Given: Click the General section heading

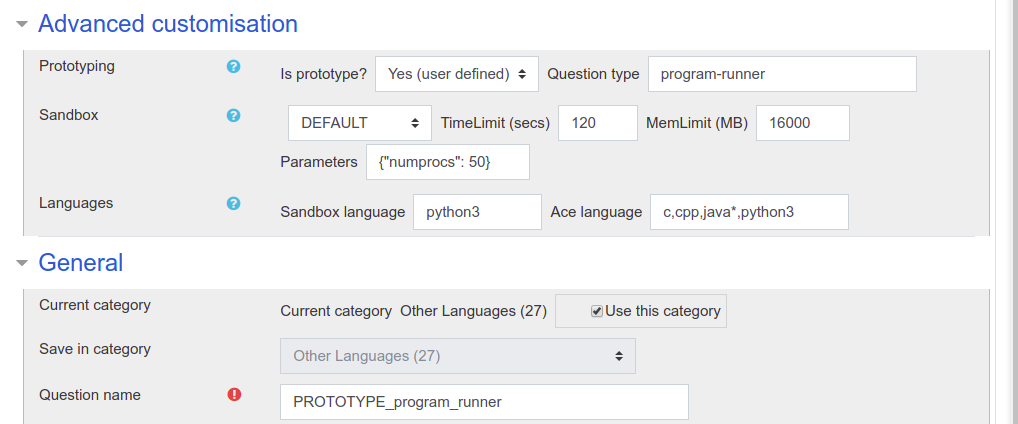Looking at the screenshot, I should coord(81,263).
